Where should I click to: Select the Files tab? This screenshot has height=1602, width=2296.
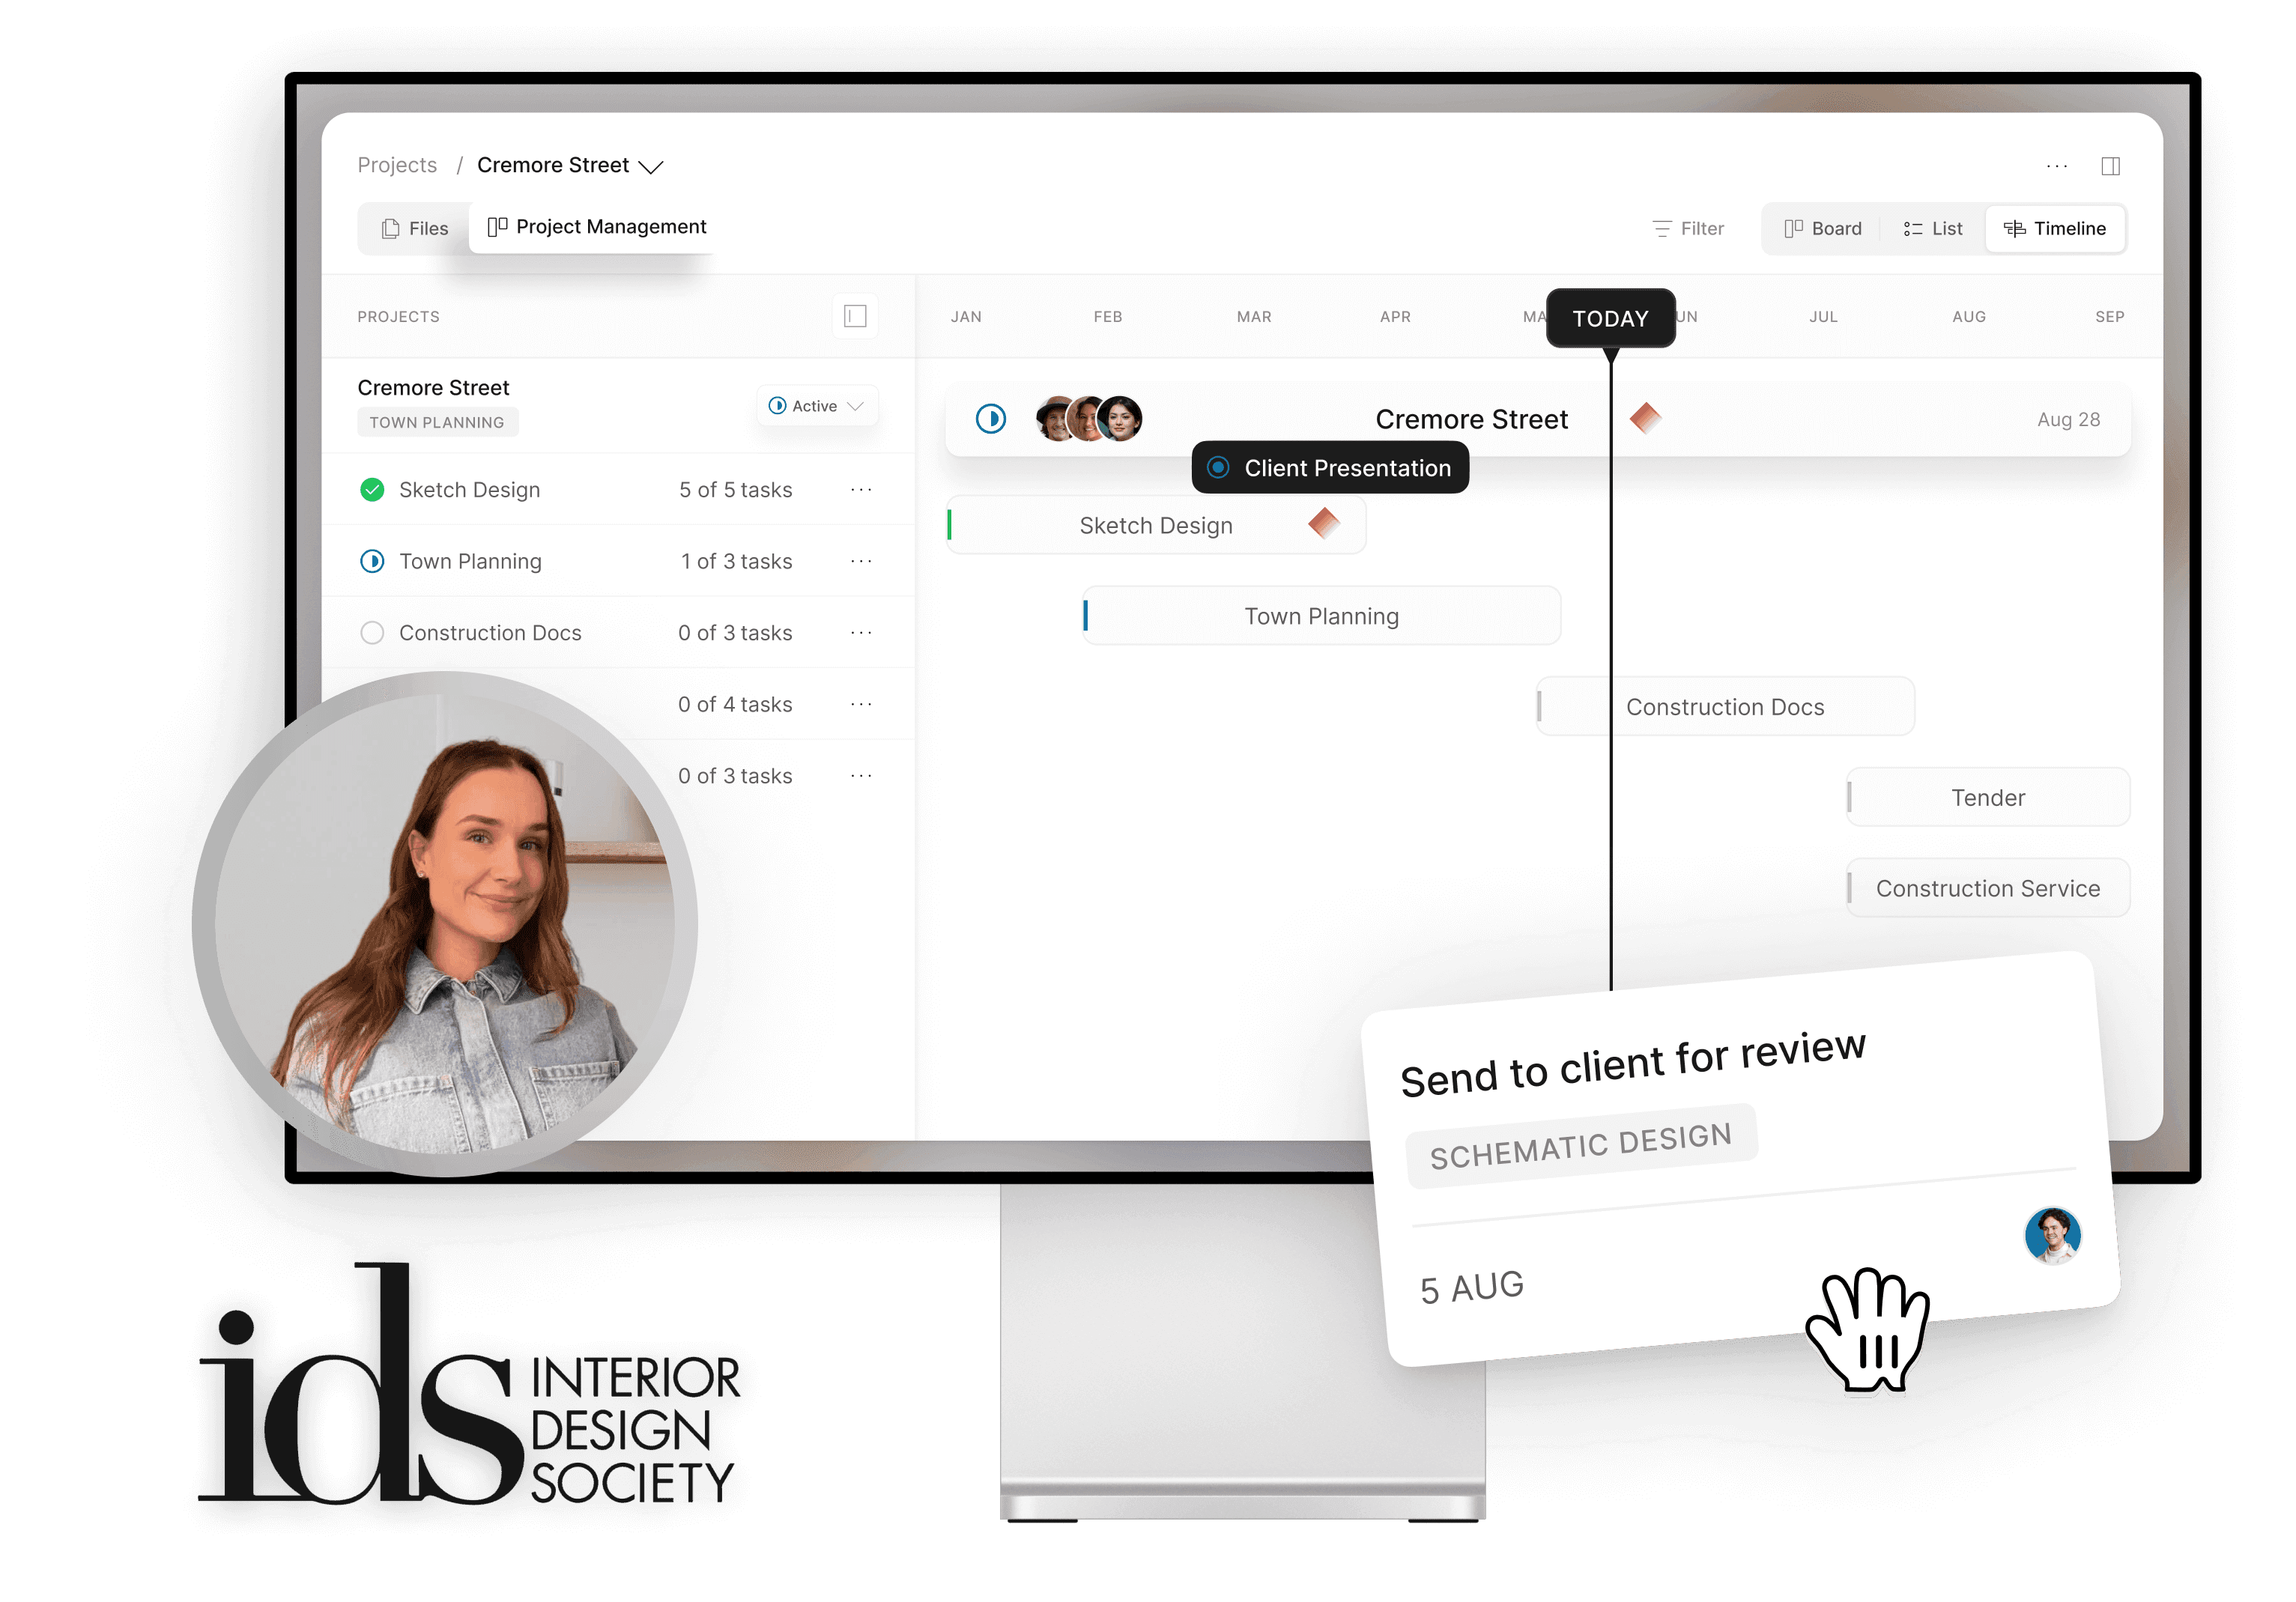(x=414, y=227)
